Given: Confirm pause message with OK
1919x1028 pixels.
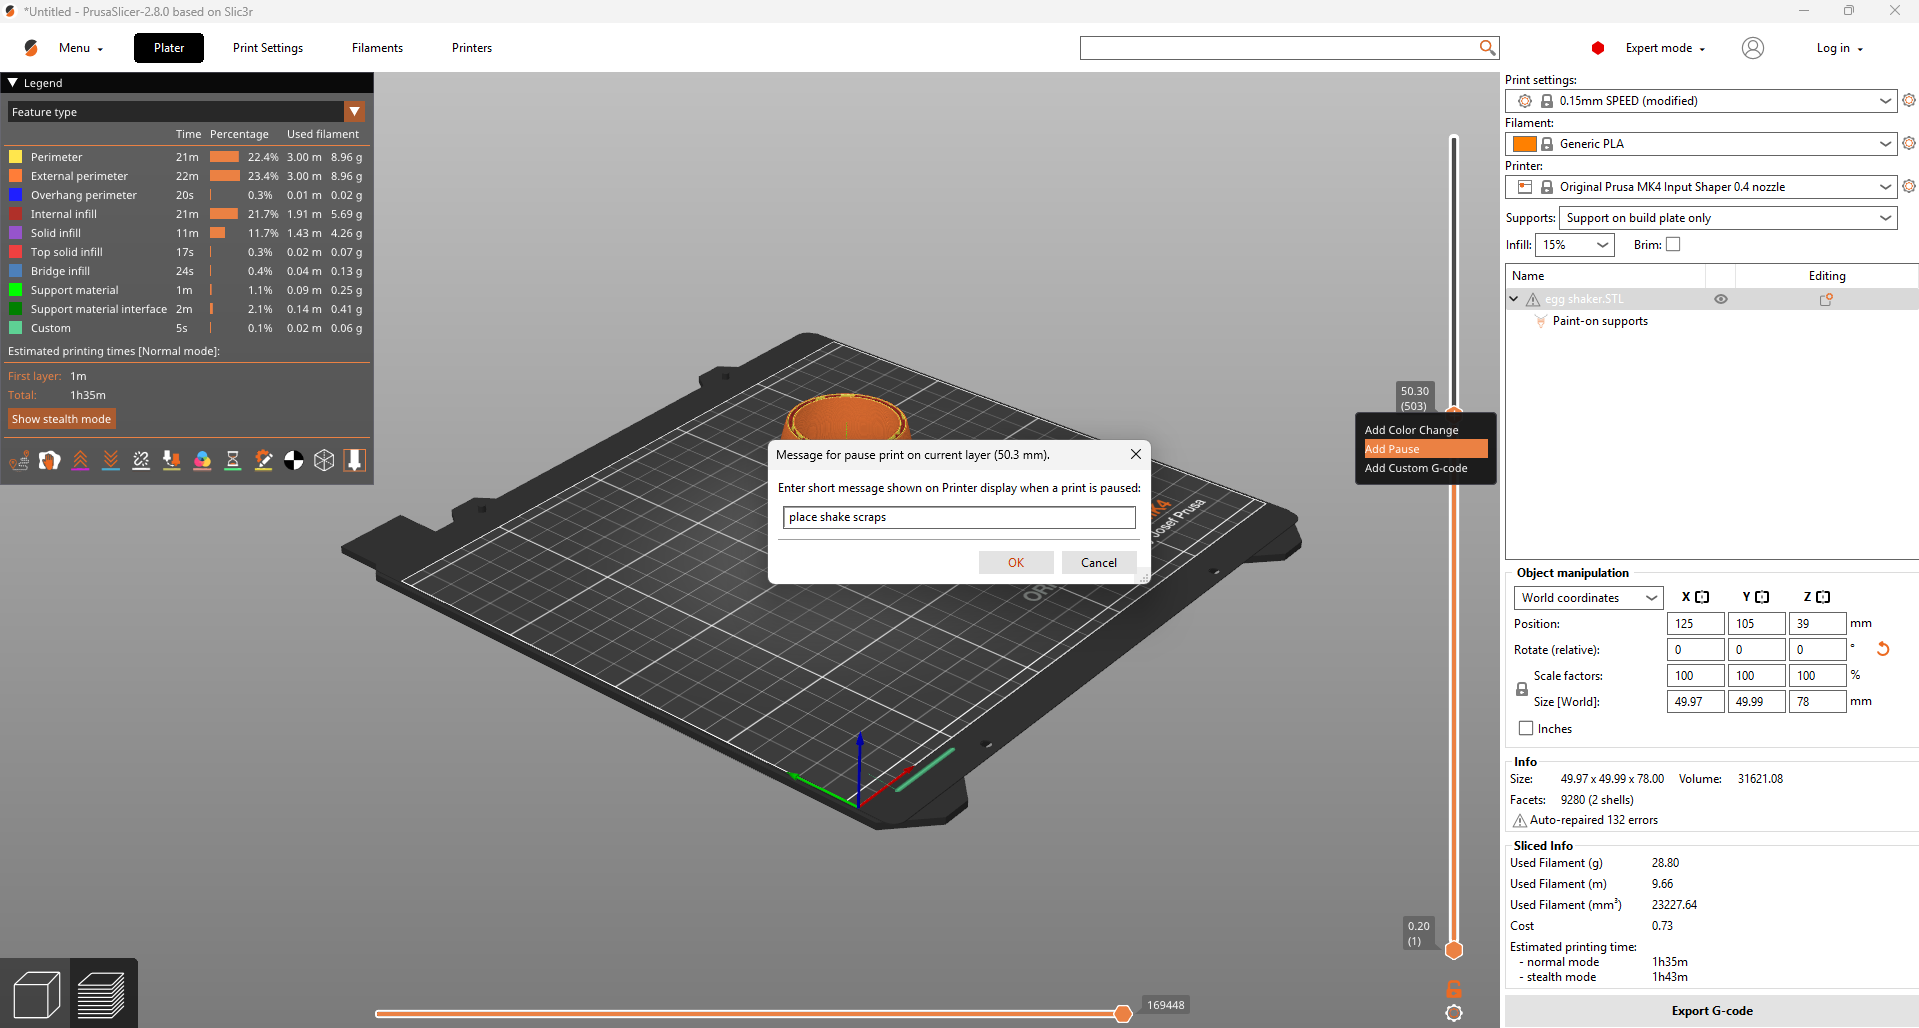Looking at the screenshot, I should click(1015, 563).
